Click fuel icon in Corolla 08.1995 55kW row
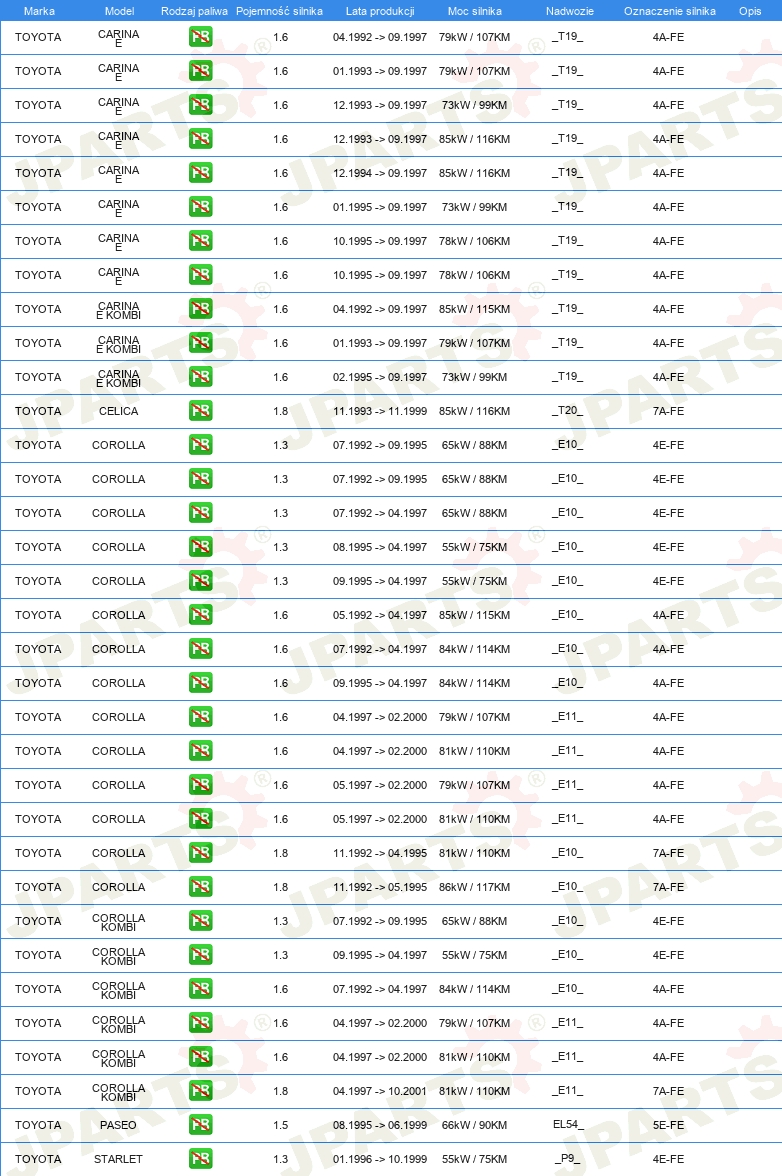 click(200, 547)
